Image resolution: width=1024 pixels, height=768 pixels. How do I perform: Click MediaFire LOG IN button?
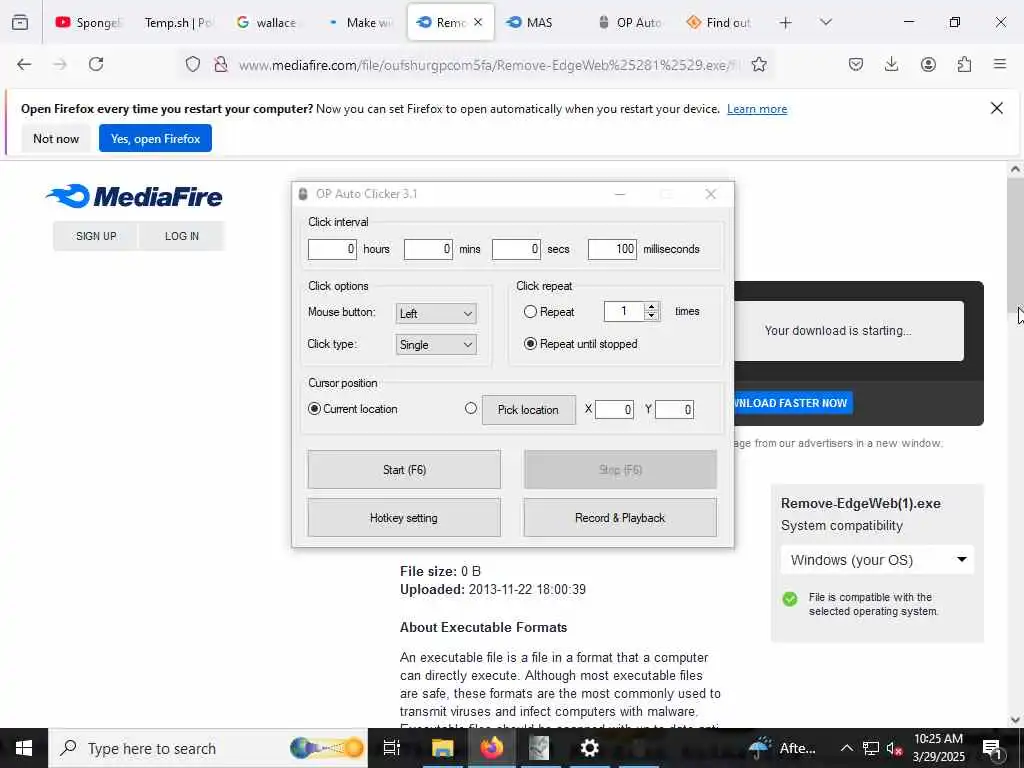pos(182,236)
